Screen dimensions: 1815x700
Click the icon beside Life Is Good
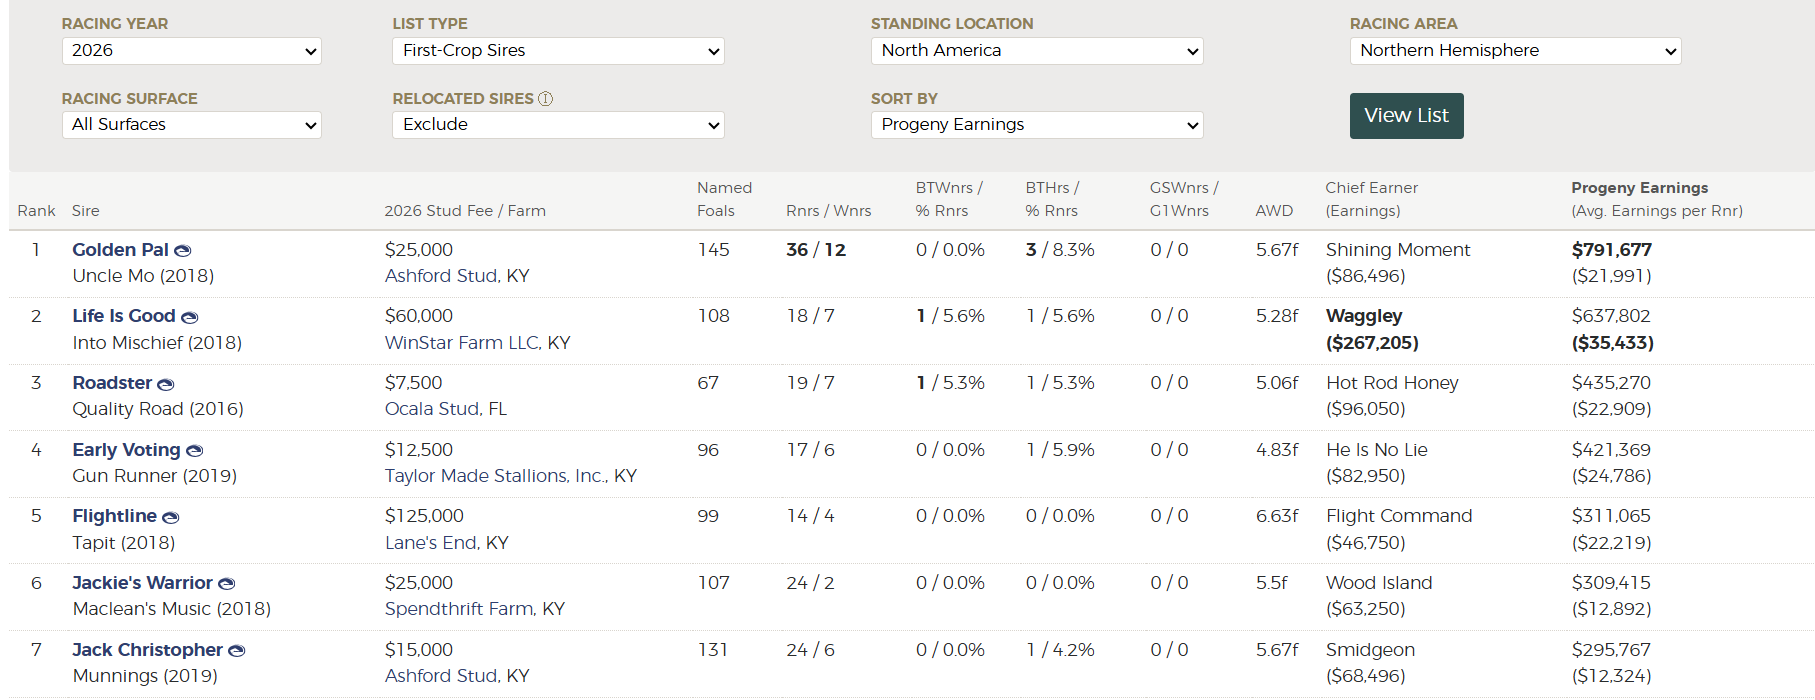(189, 317)
